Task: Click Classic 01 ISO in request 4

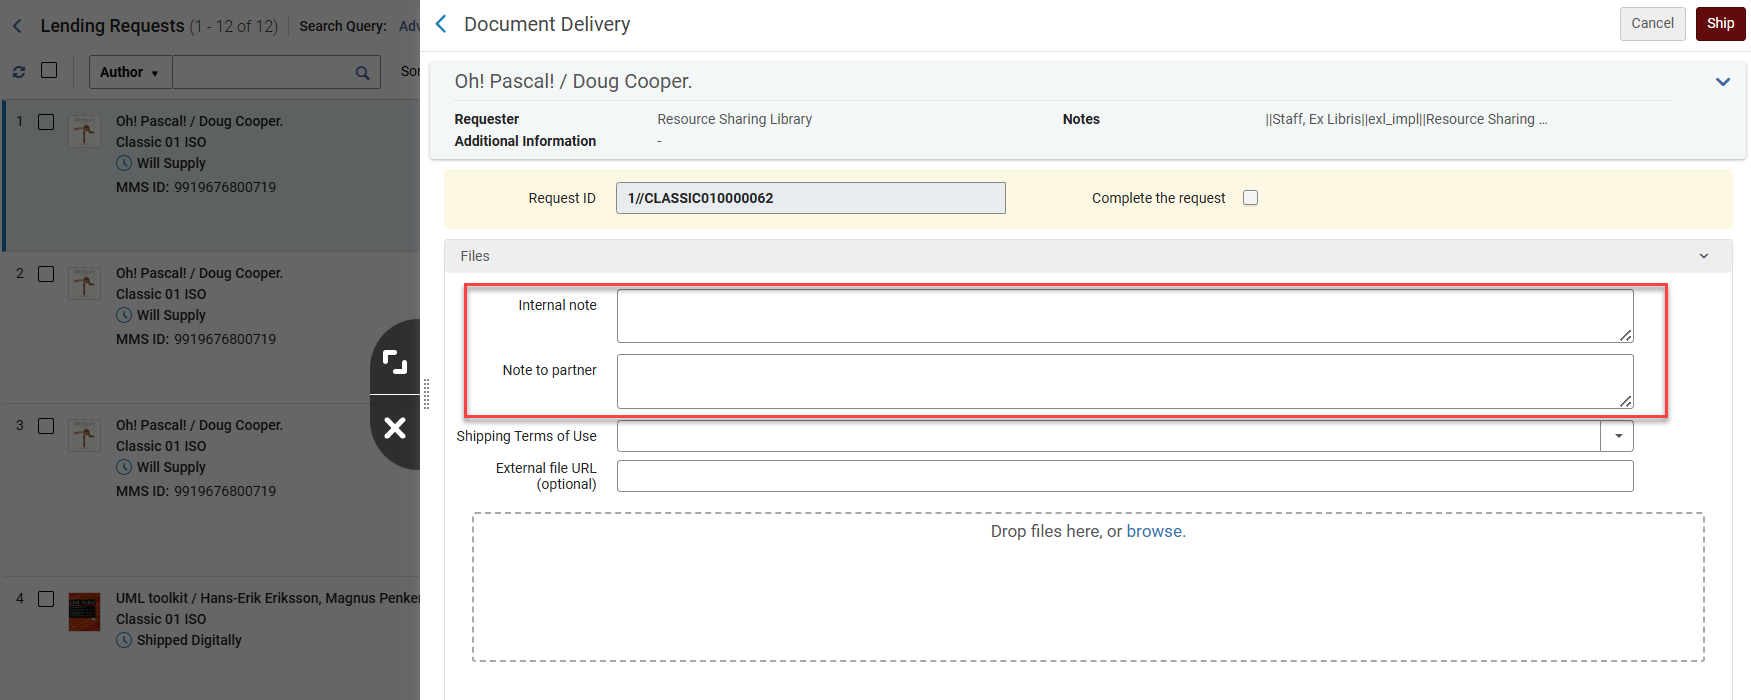Action: 161,619
